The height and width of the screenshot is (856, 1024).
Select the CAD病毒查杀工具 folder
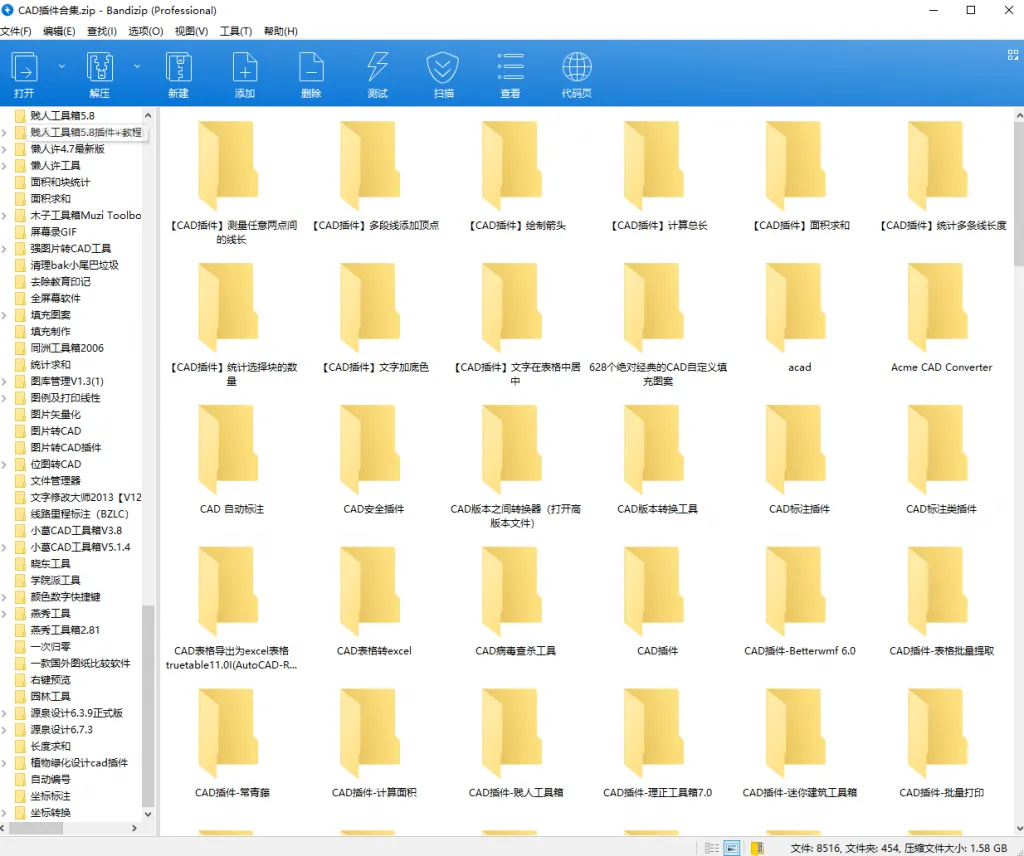[x=515, y=601]
